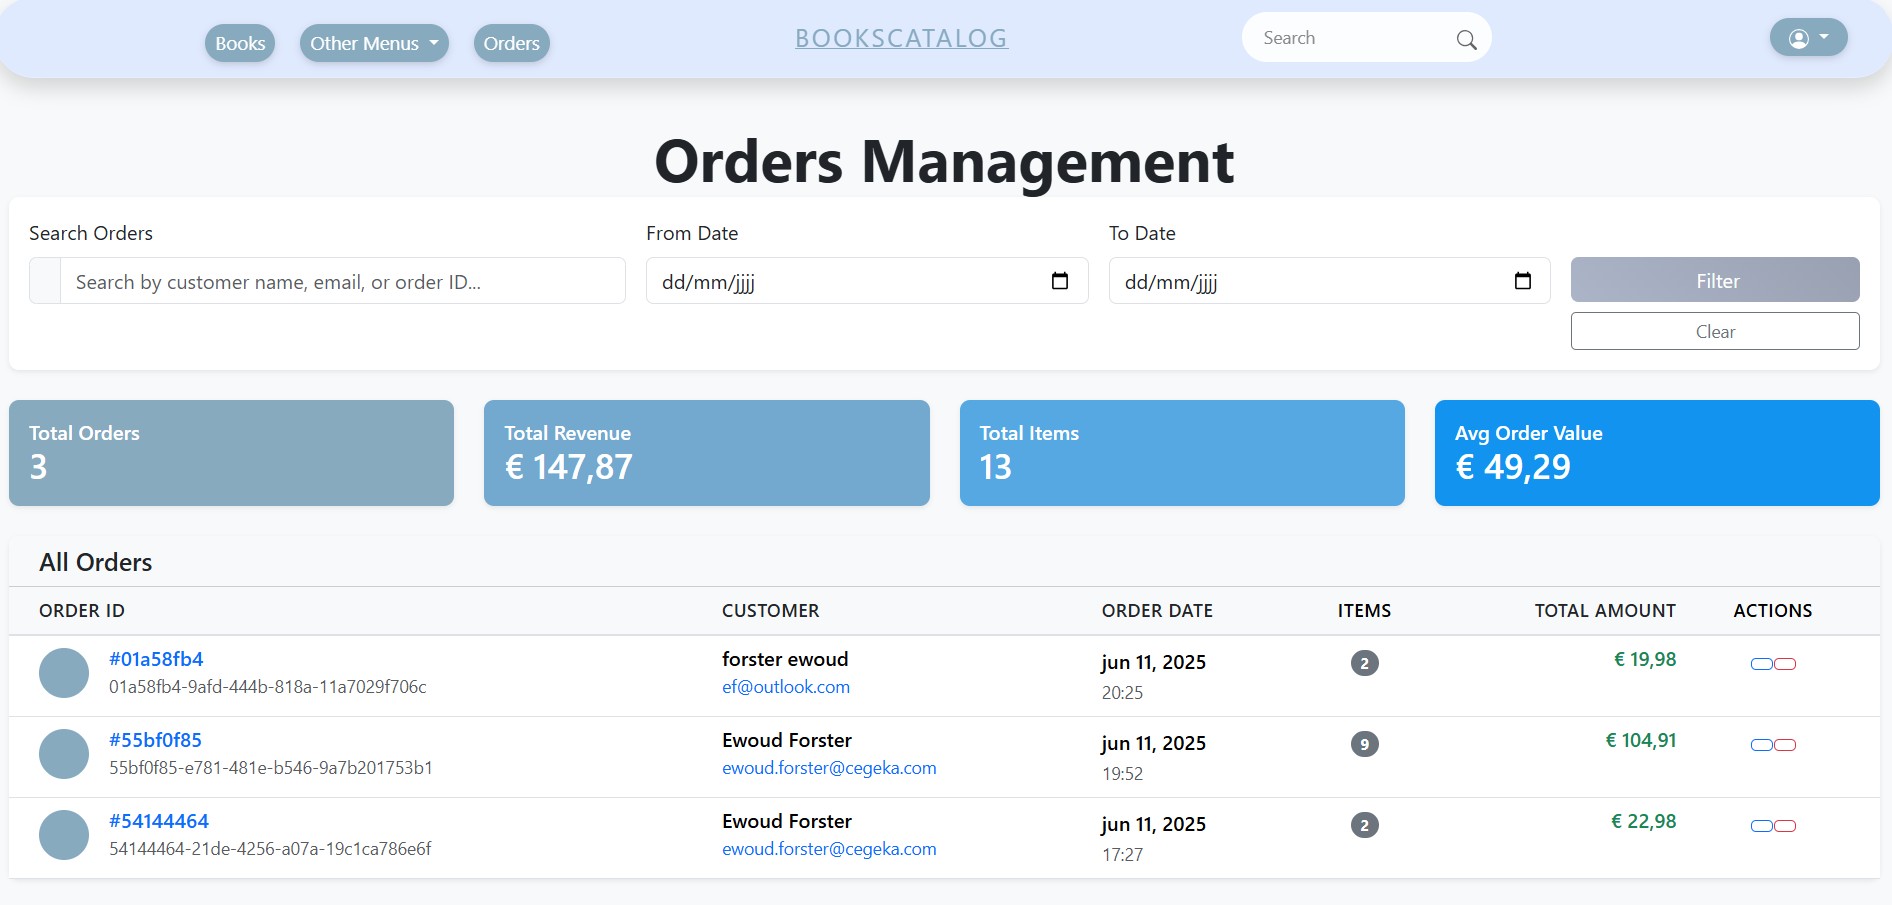Image resolution: width=1892 pixels, height=905 pixels.
Task: Open order link #54144464
Action: coord(159,821)
